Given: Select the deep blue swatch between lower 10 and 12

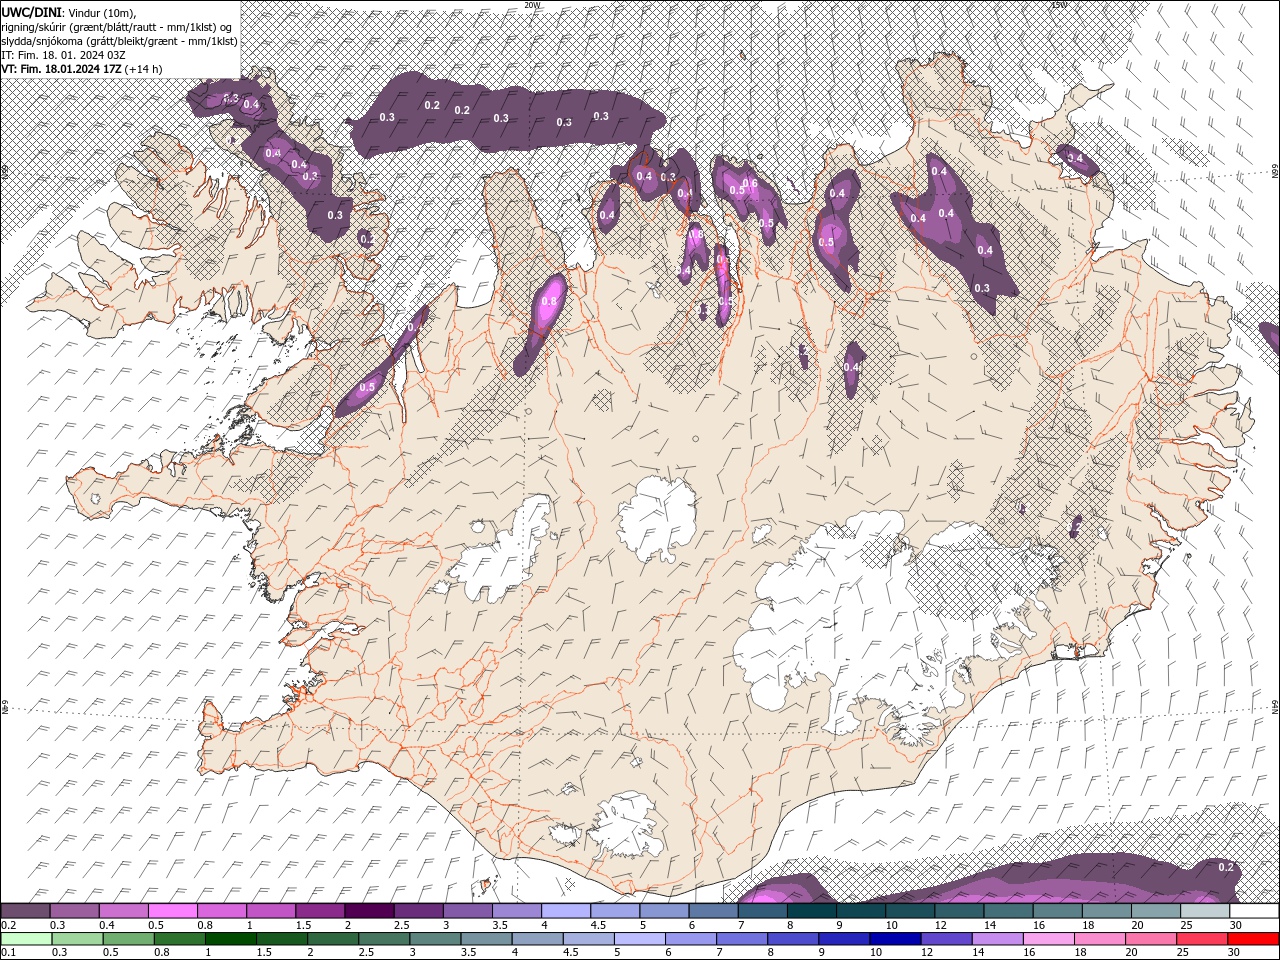Looking at the screenshot, I should pyautogui.click(x=894, y=939).
